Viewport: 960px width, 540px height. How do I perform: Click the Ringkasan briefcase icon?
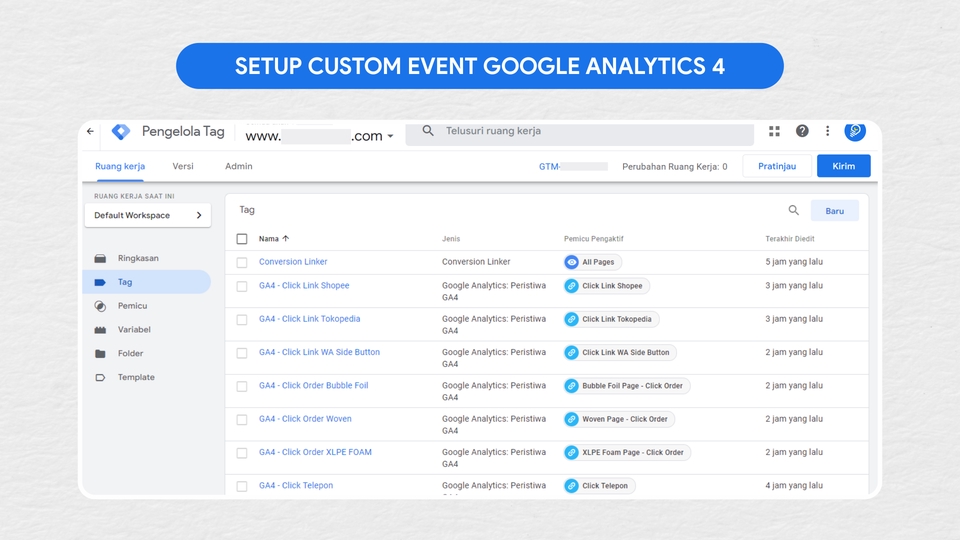pyautogui.click(x=100, y=258)
